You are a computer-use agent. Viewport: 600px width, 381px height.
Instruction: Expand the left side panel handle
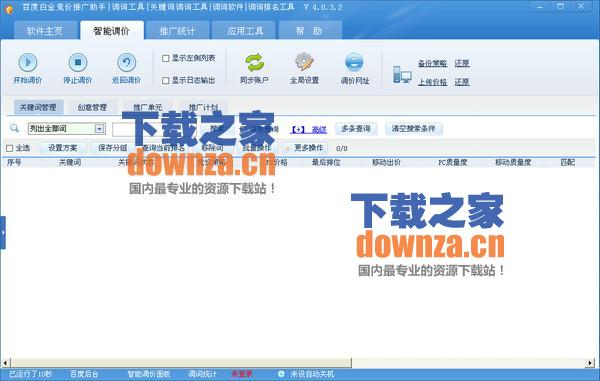(x=3, y=233)
